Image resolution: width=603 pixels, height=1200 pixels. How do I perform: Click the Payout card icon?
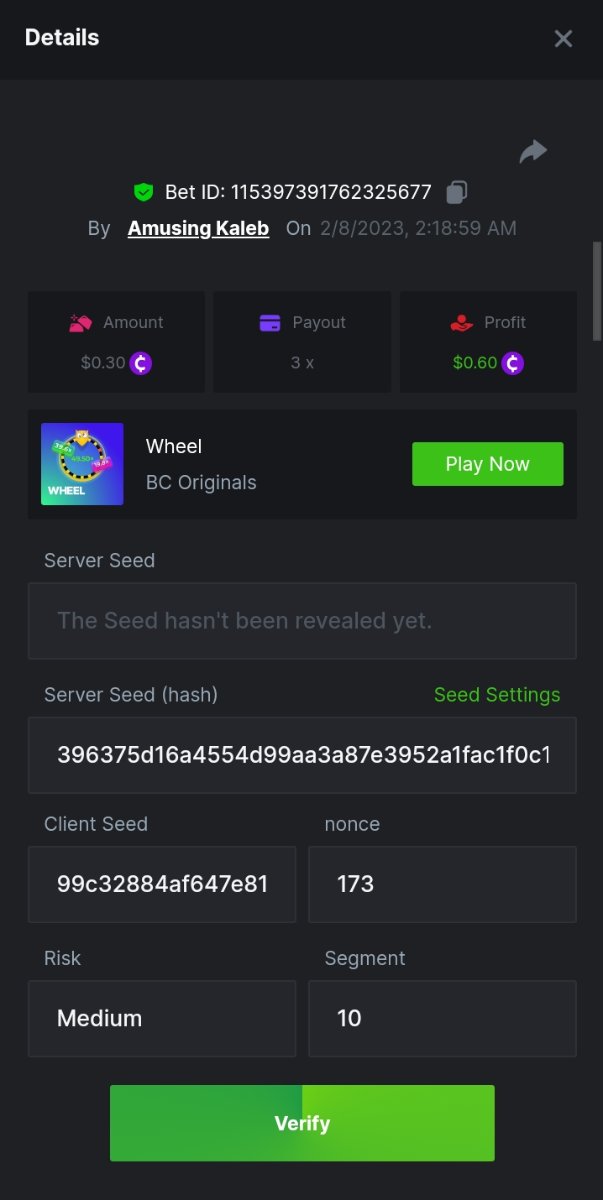pos(270,322)
